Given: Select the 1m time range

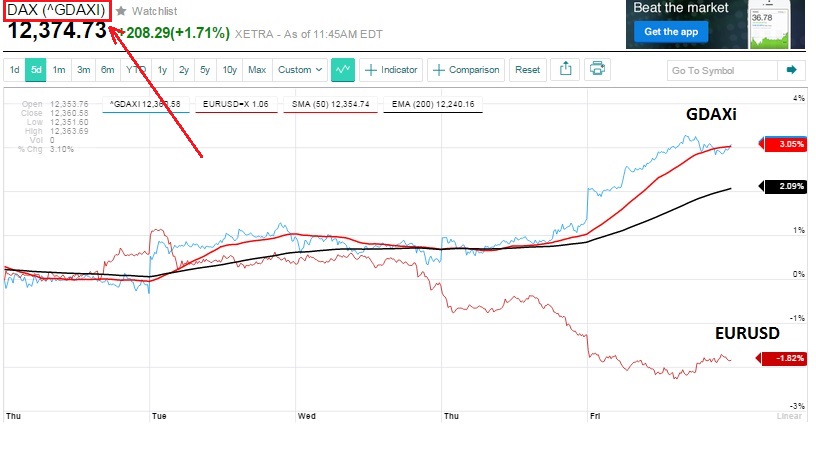Looking at the screenshot, I should 59,70.
